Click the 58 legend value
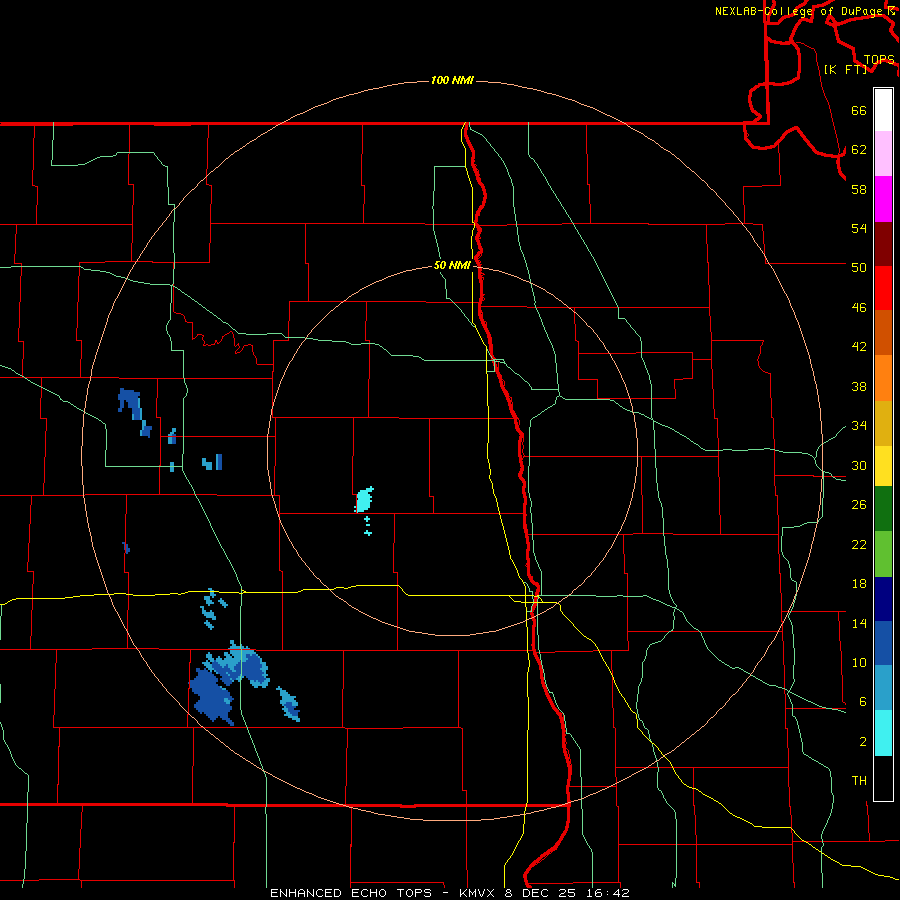The height and width of the screenshot is (900, 900). (x=859, y=189)
